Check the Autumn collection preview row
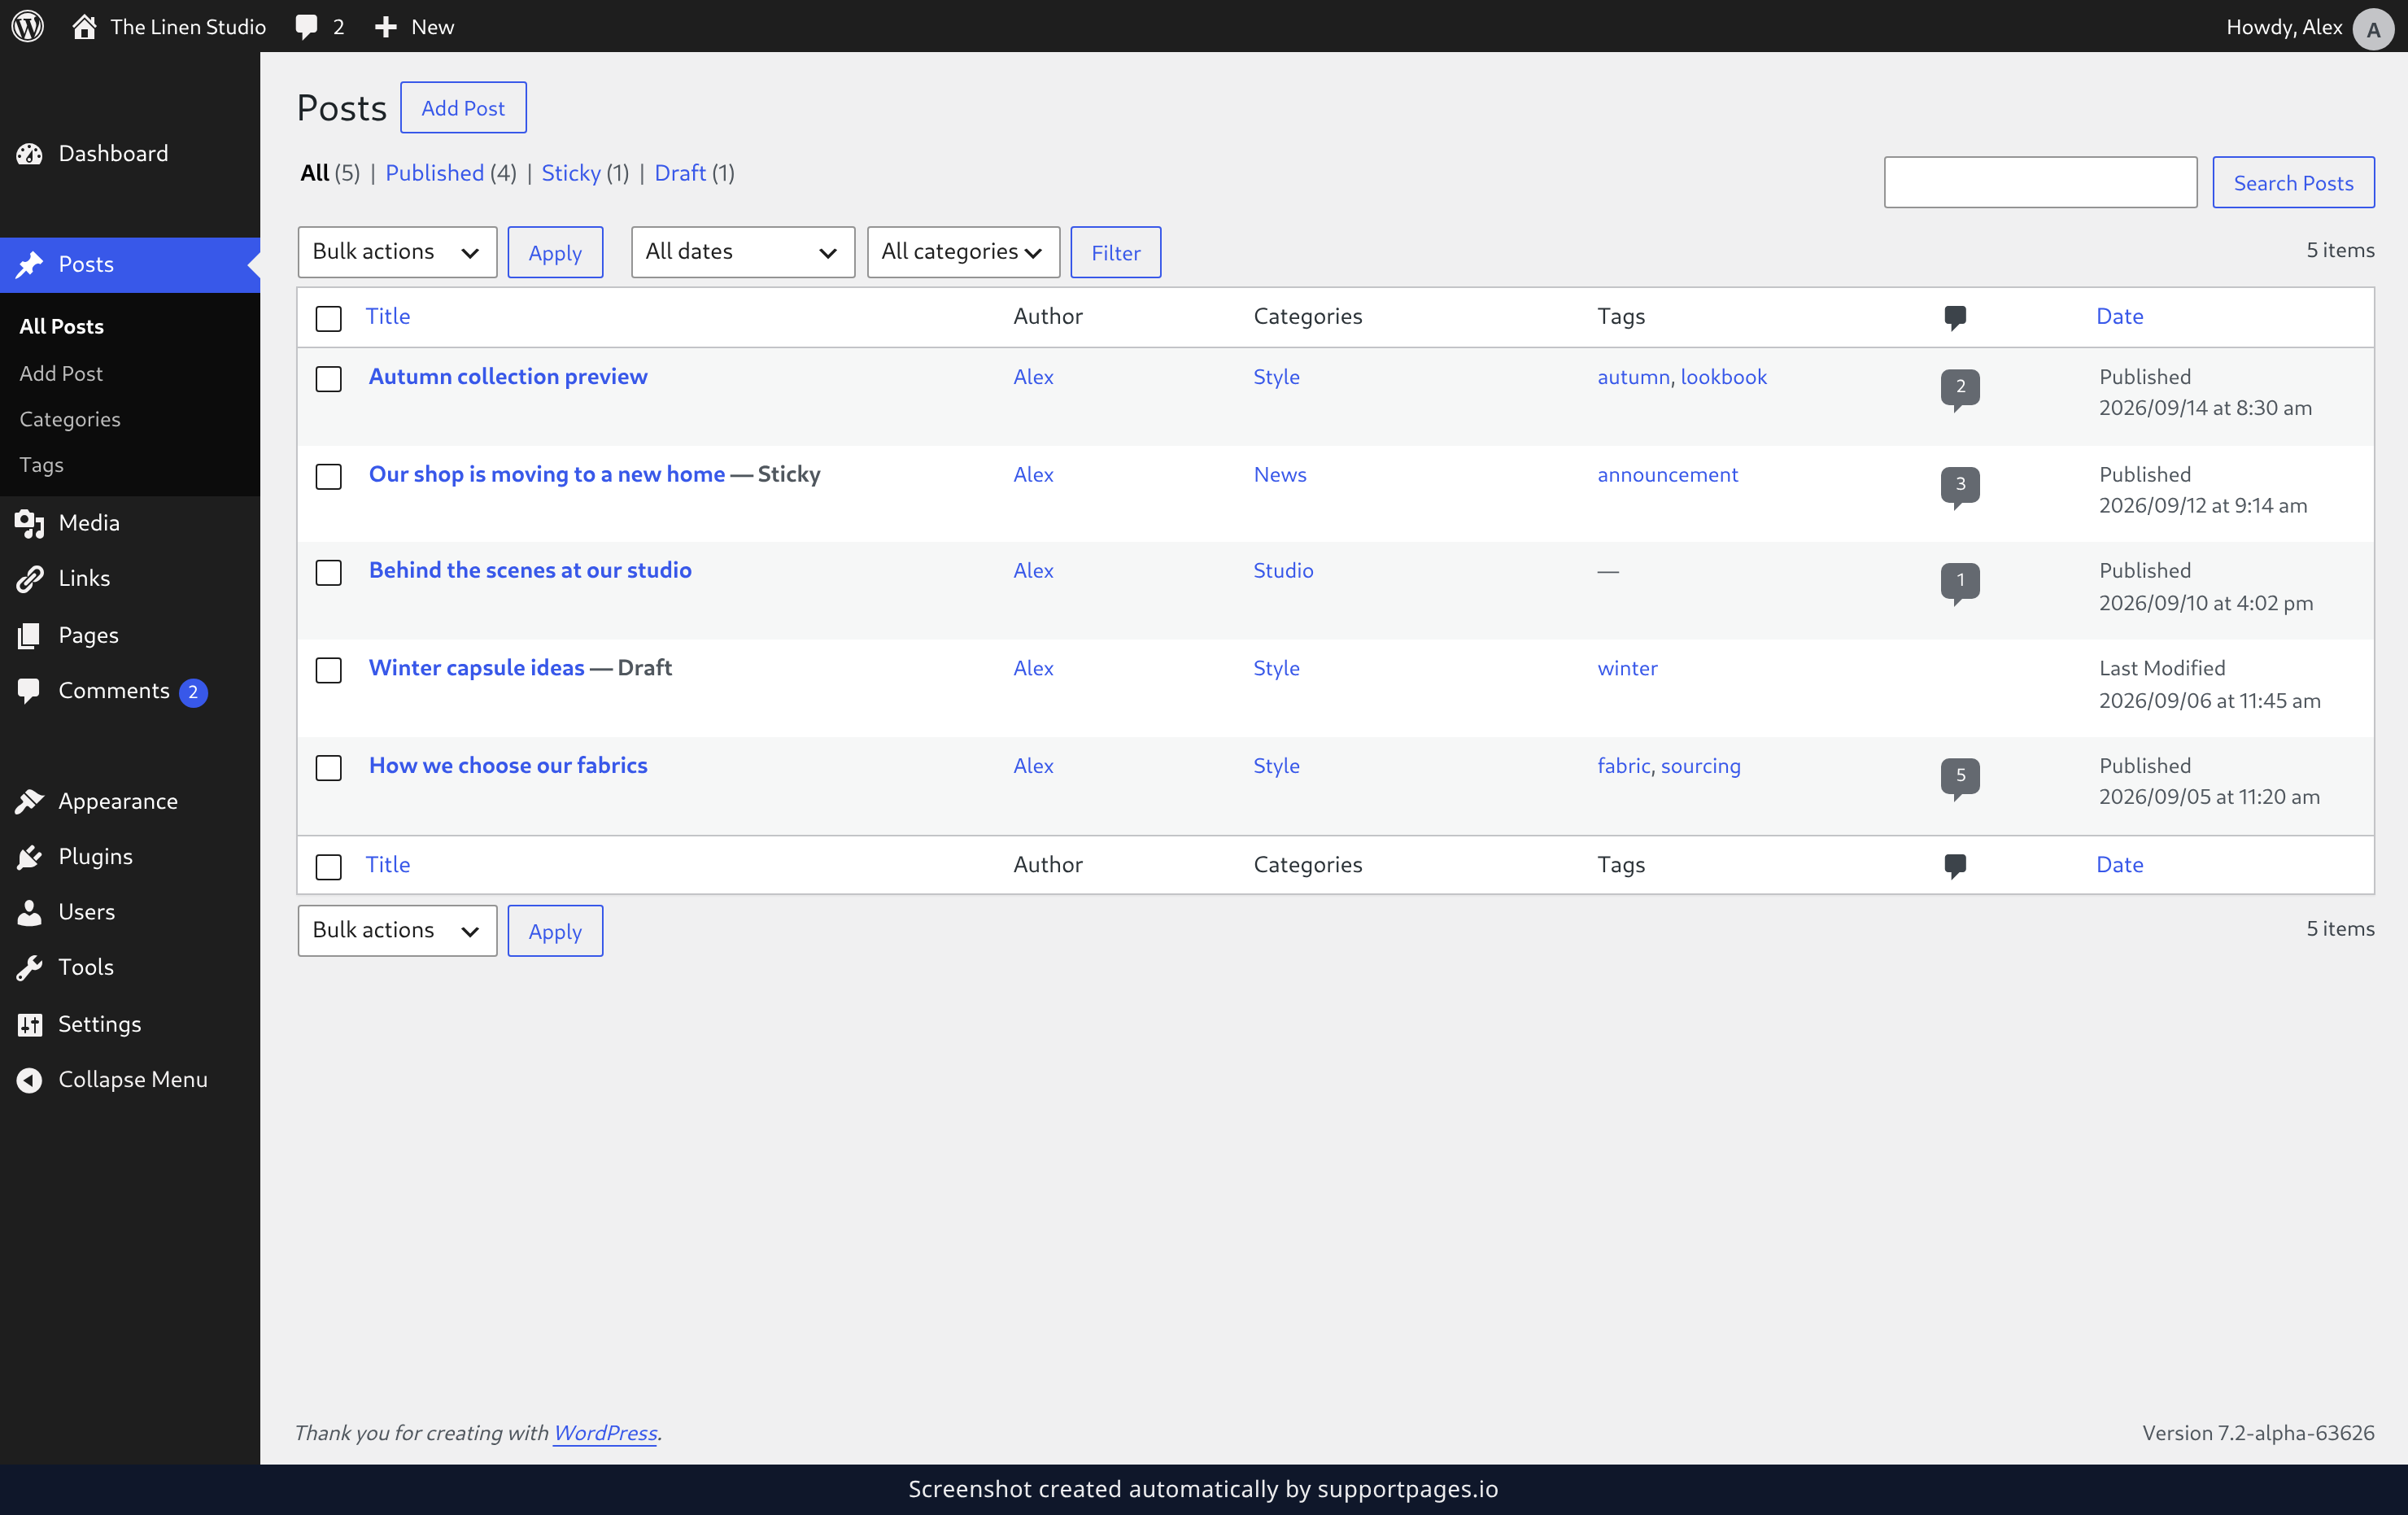This screenshot has height=1515, width=2408. 328,379
